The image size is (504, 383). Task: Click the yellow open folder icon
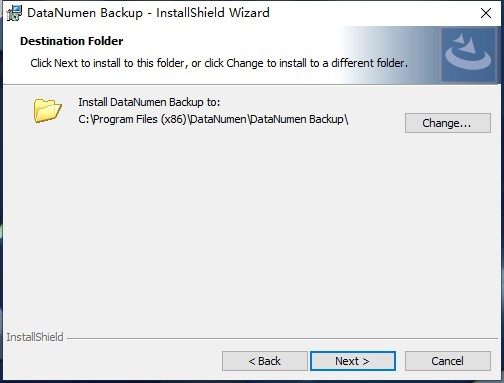click(x=48, y=110)
